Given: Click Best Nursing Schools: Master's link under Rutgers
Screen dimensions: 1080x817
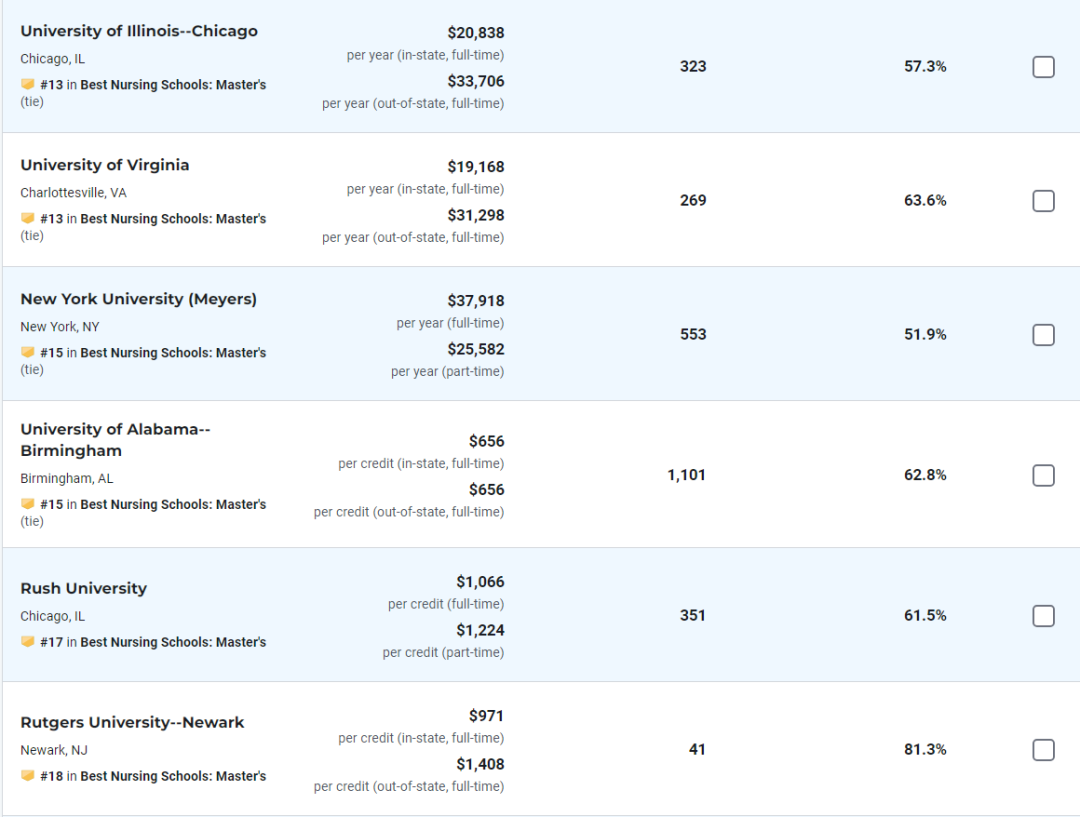Looking at the screenshot, I should pos(173,776).
